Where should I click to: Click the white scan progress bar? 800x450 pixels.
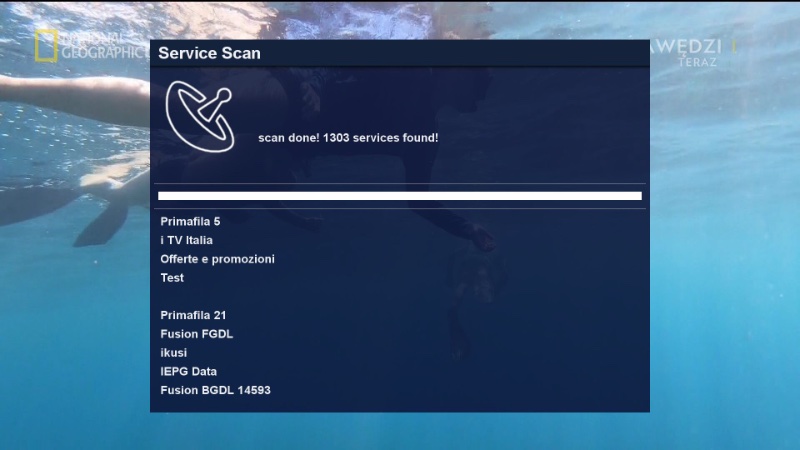point(400,196)
